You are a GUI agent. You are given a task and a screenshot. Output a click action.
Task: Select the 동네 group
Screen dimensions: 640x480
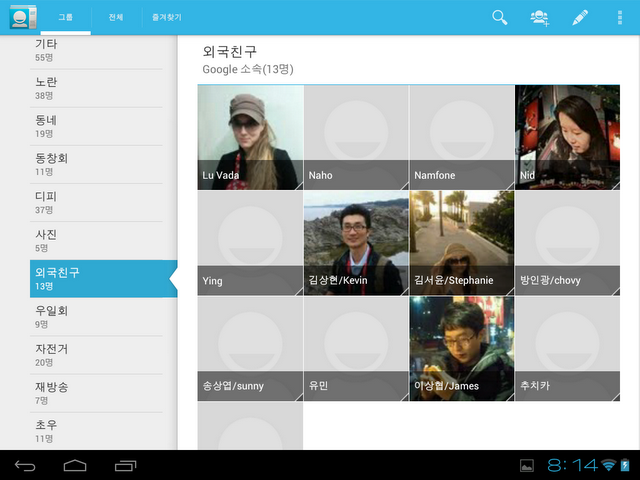(x=96, y=127)
